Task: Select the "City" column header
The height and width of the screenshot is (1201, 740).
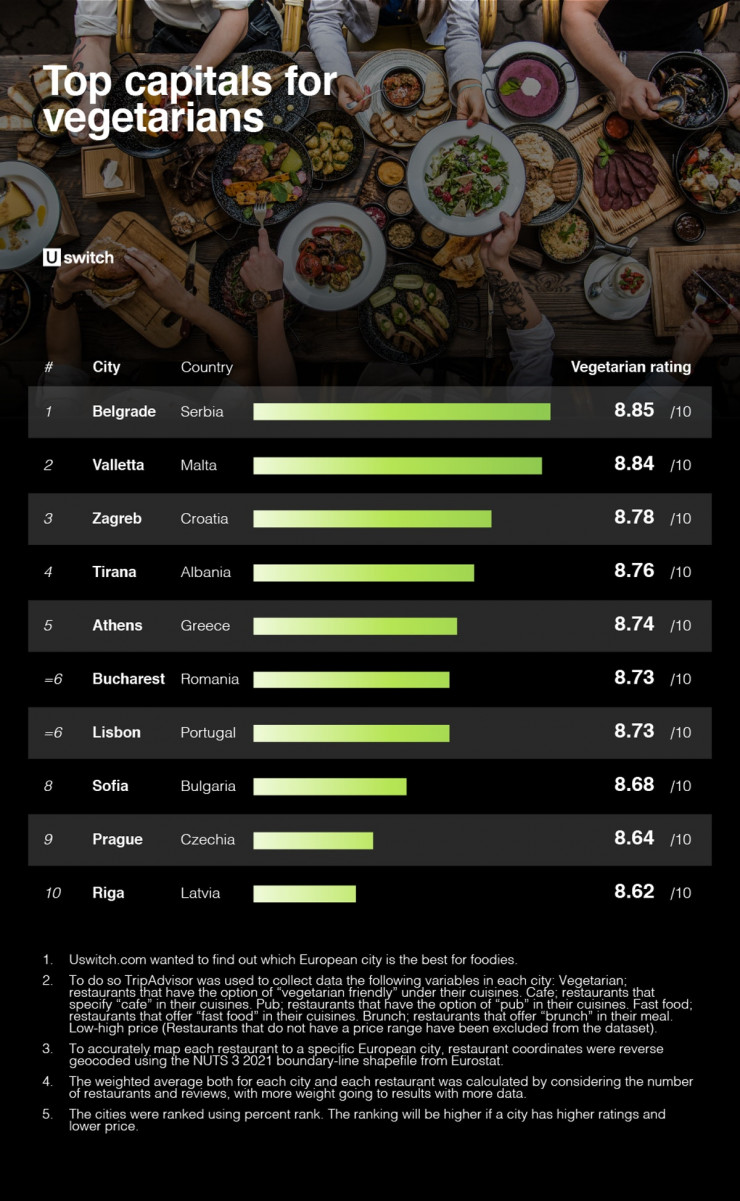Action: click(x=106, y=367)
